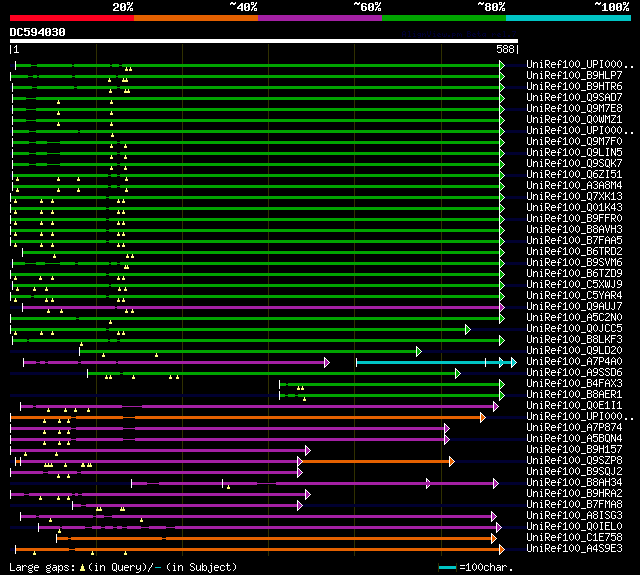Click the arrowhead ending A7P874's purple alignment
640x575 pixels.
447,428
